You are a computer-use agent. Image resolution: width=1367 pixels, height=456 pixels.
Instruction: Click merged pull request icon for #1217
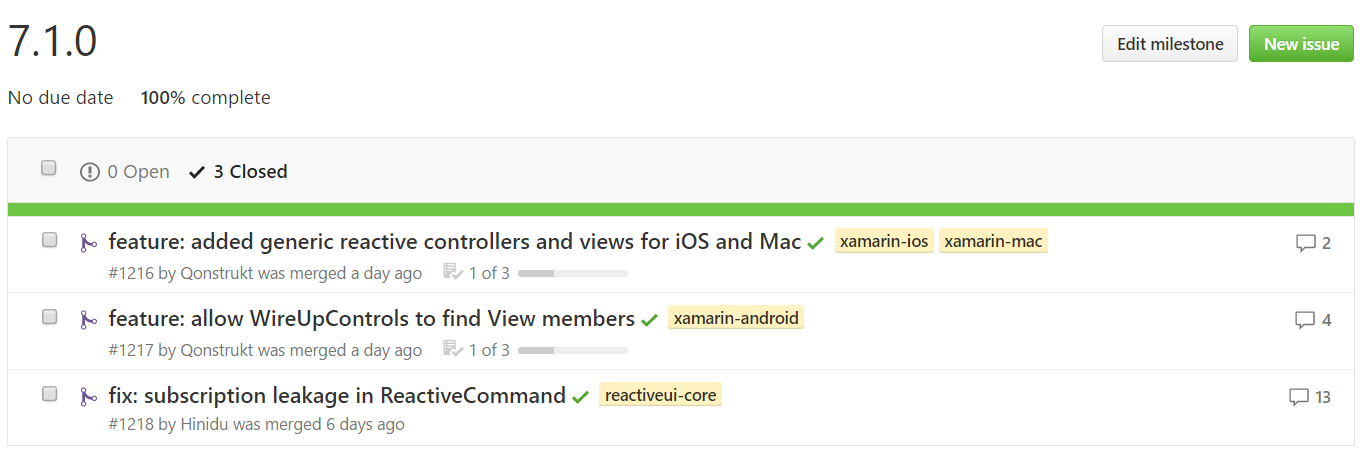pyautogui.click(x=89, y=319)
